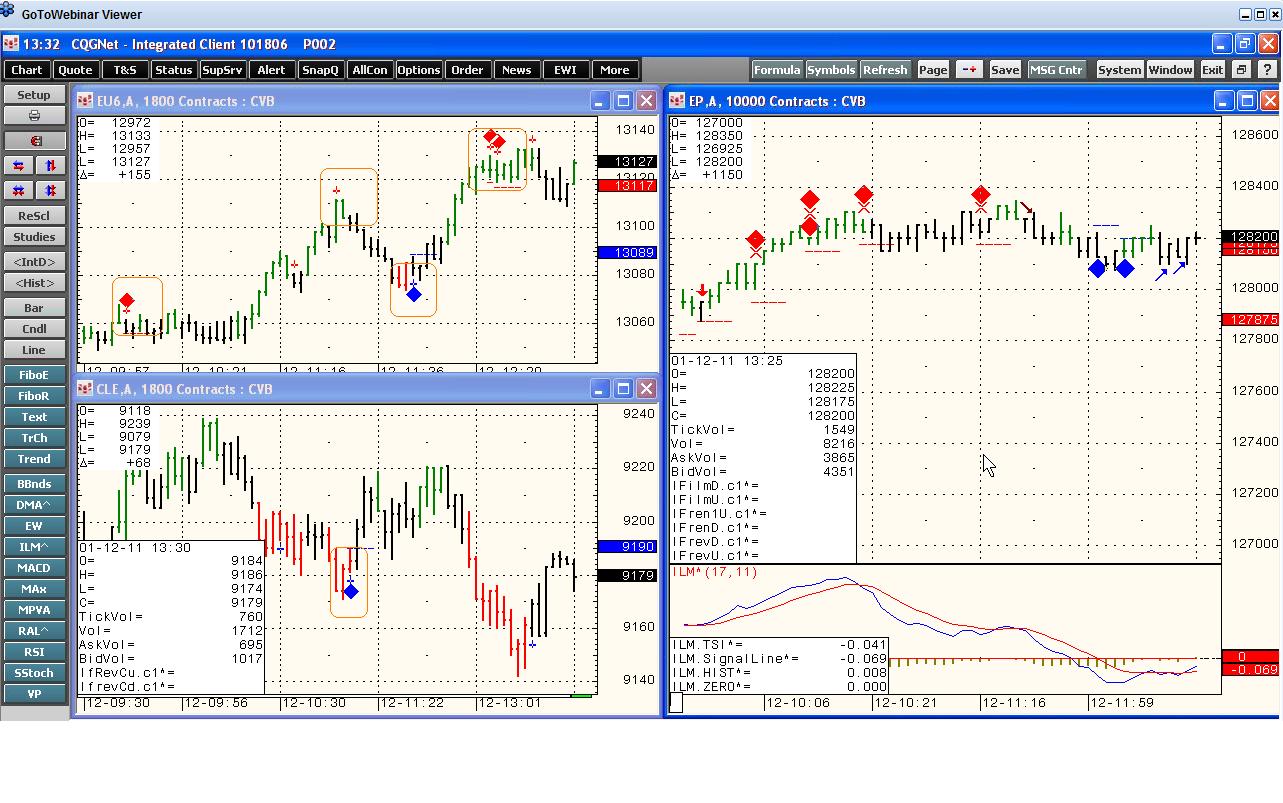Viewport: 1283px width, 803px height.
Task: Select the Text annotation tool
Action: pos(34,417)
